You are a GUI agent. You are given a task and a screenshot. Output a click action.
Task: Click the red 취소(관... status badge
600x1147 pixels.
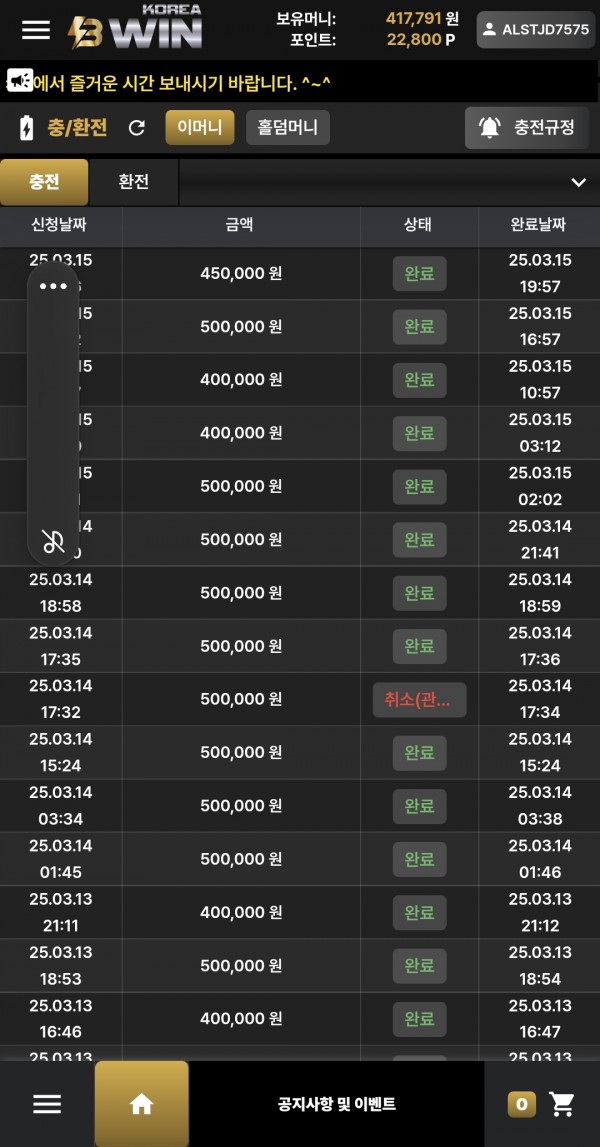pyautogui.click(x=419, y=700)
